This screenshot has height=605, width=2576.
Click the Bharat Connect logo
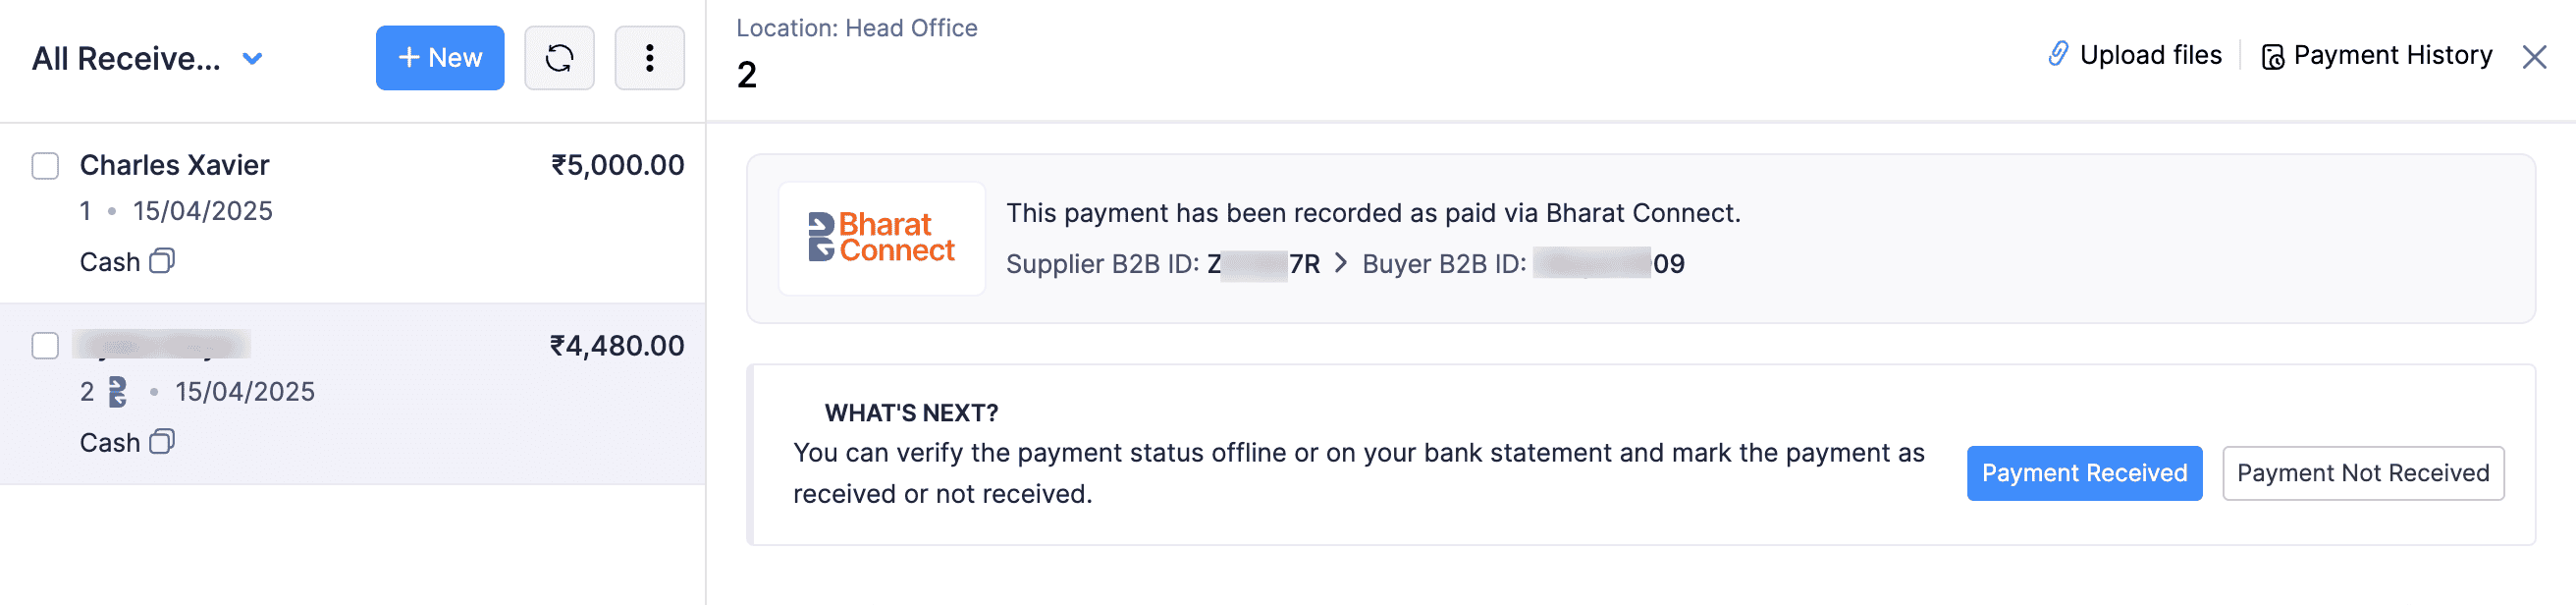point(881,237)
